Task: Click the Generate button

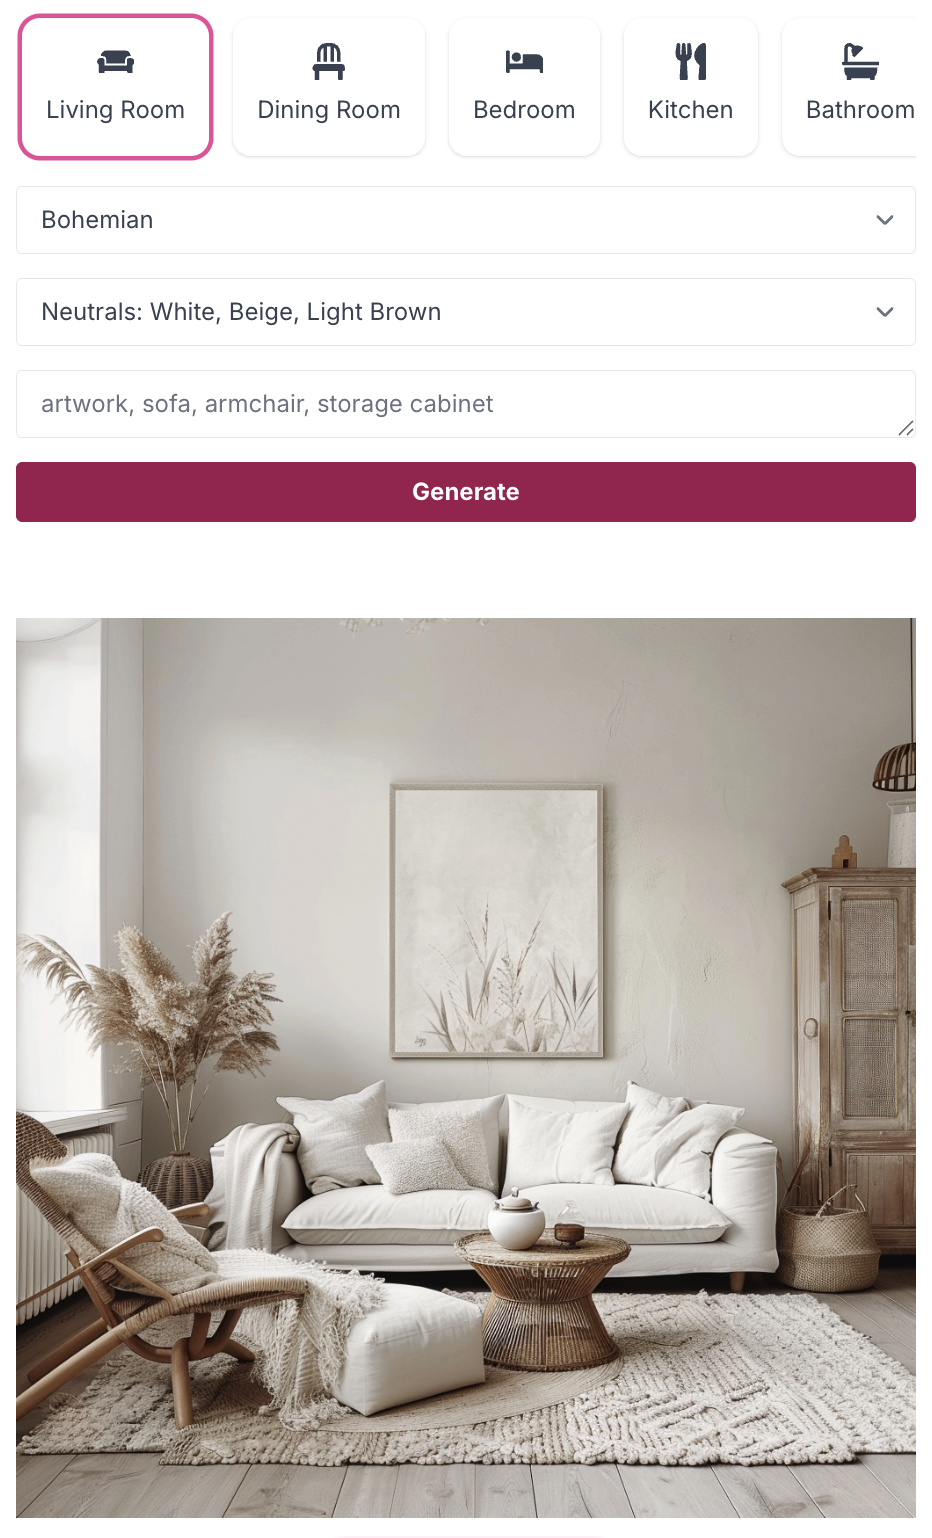Action: click(466, 492)
